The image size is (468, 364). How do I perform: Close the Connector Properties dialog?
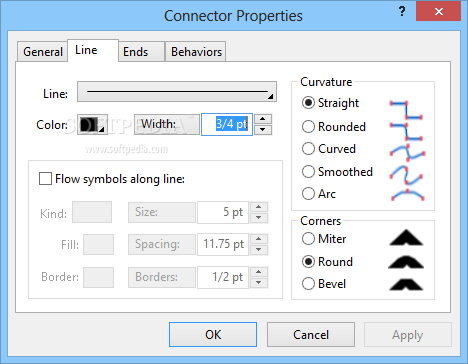click(438, 12)
